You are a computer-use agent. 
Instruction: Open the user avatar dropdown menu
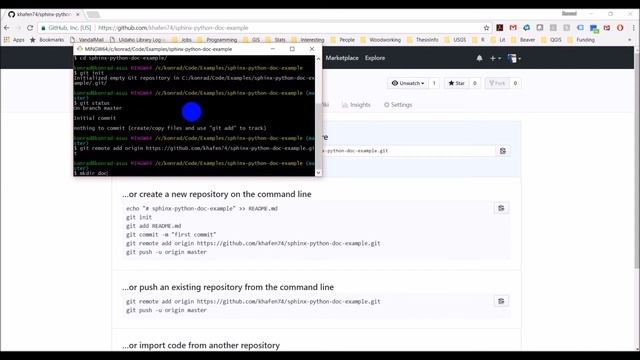(514, 58)
